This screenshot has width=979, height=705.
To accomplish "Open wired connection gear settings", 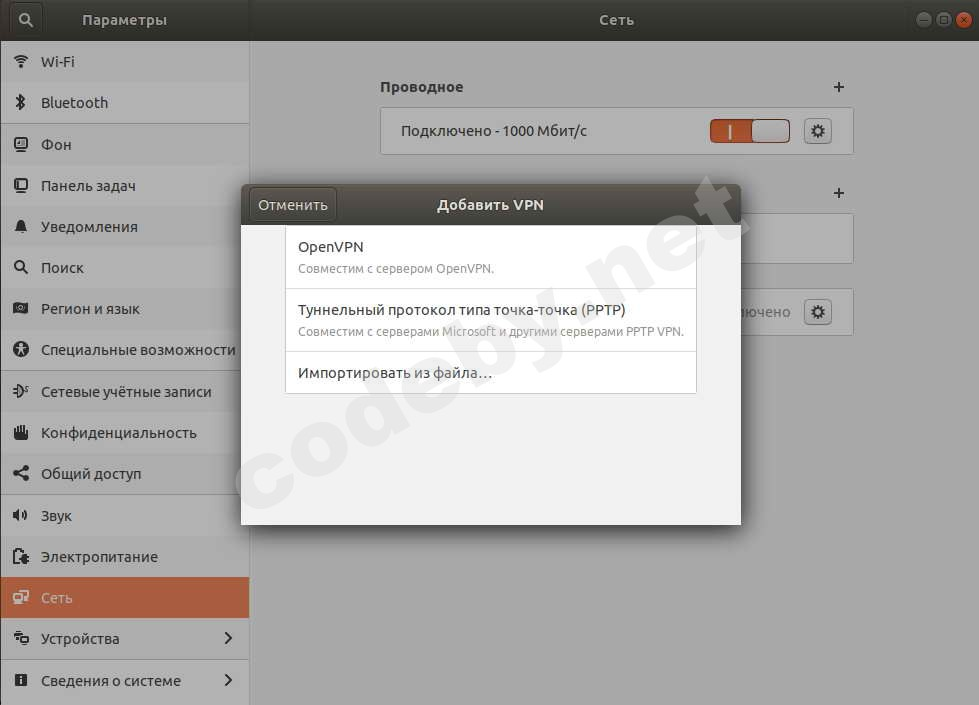I will click(x=817, y=131).
